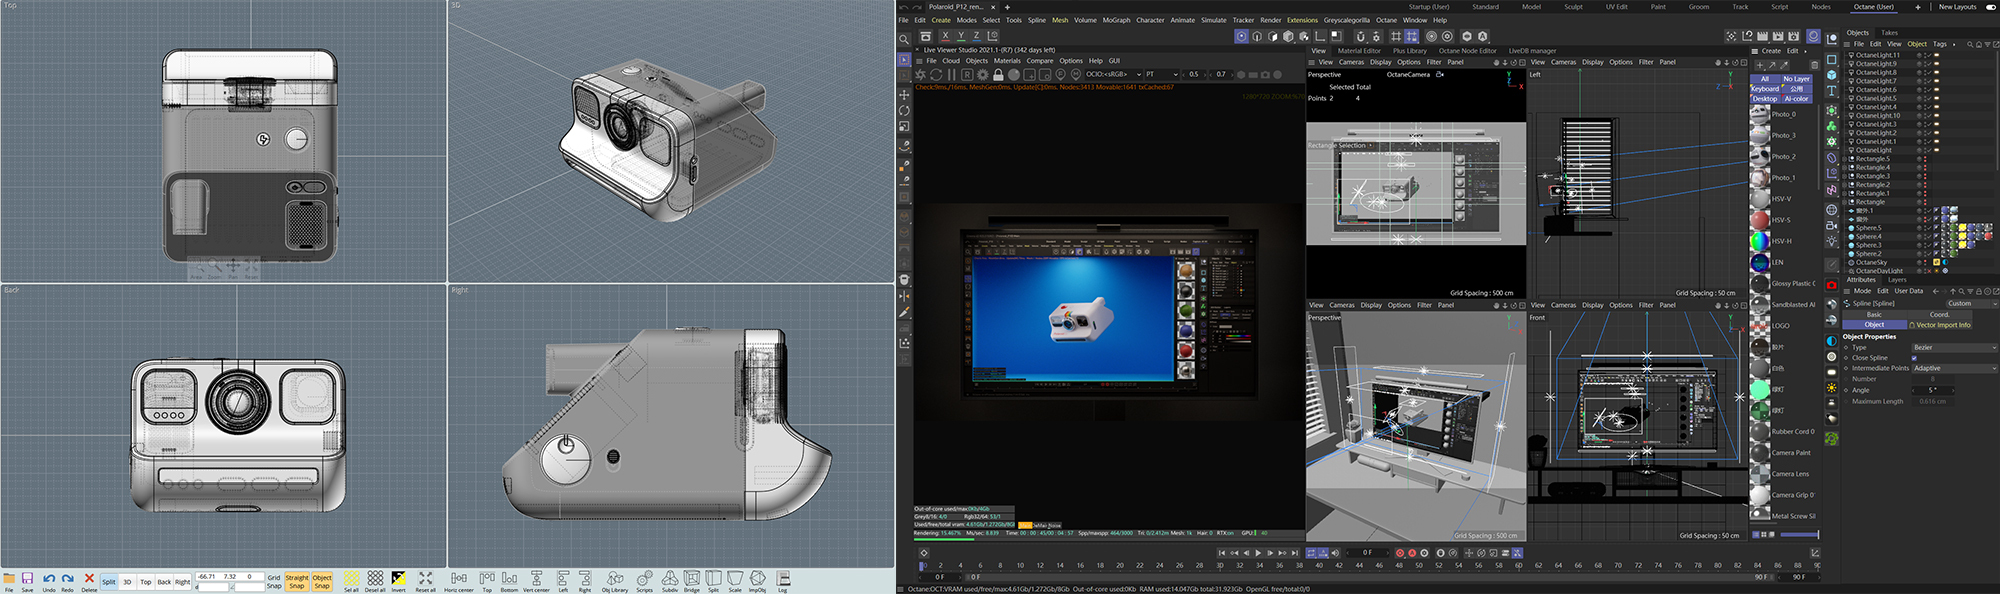Screen dimensions: 2000x594
Task: Toggle Object Snap button
Action: (322, 581)
